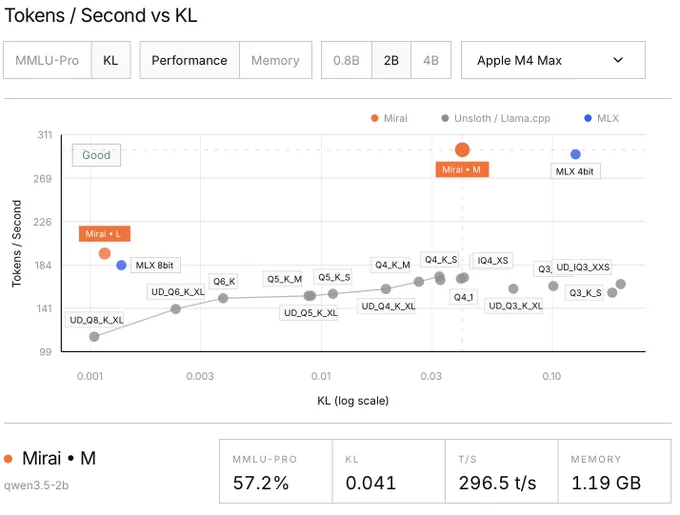Click the qwen3.5-2b model name
The image size is (680, 515).
[36, 485]
